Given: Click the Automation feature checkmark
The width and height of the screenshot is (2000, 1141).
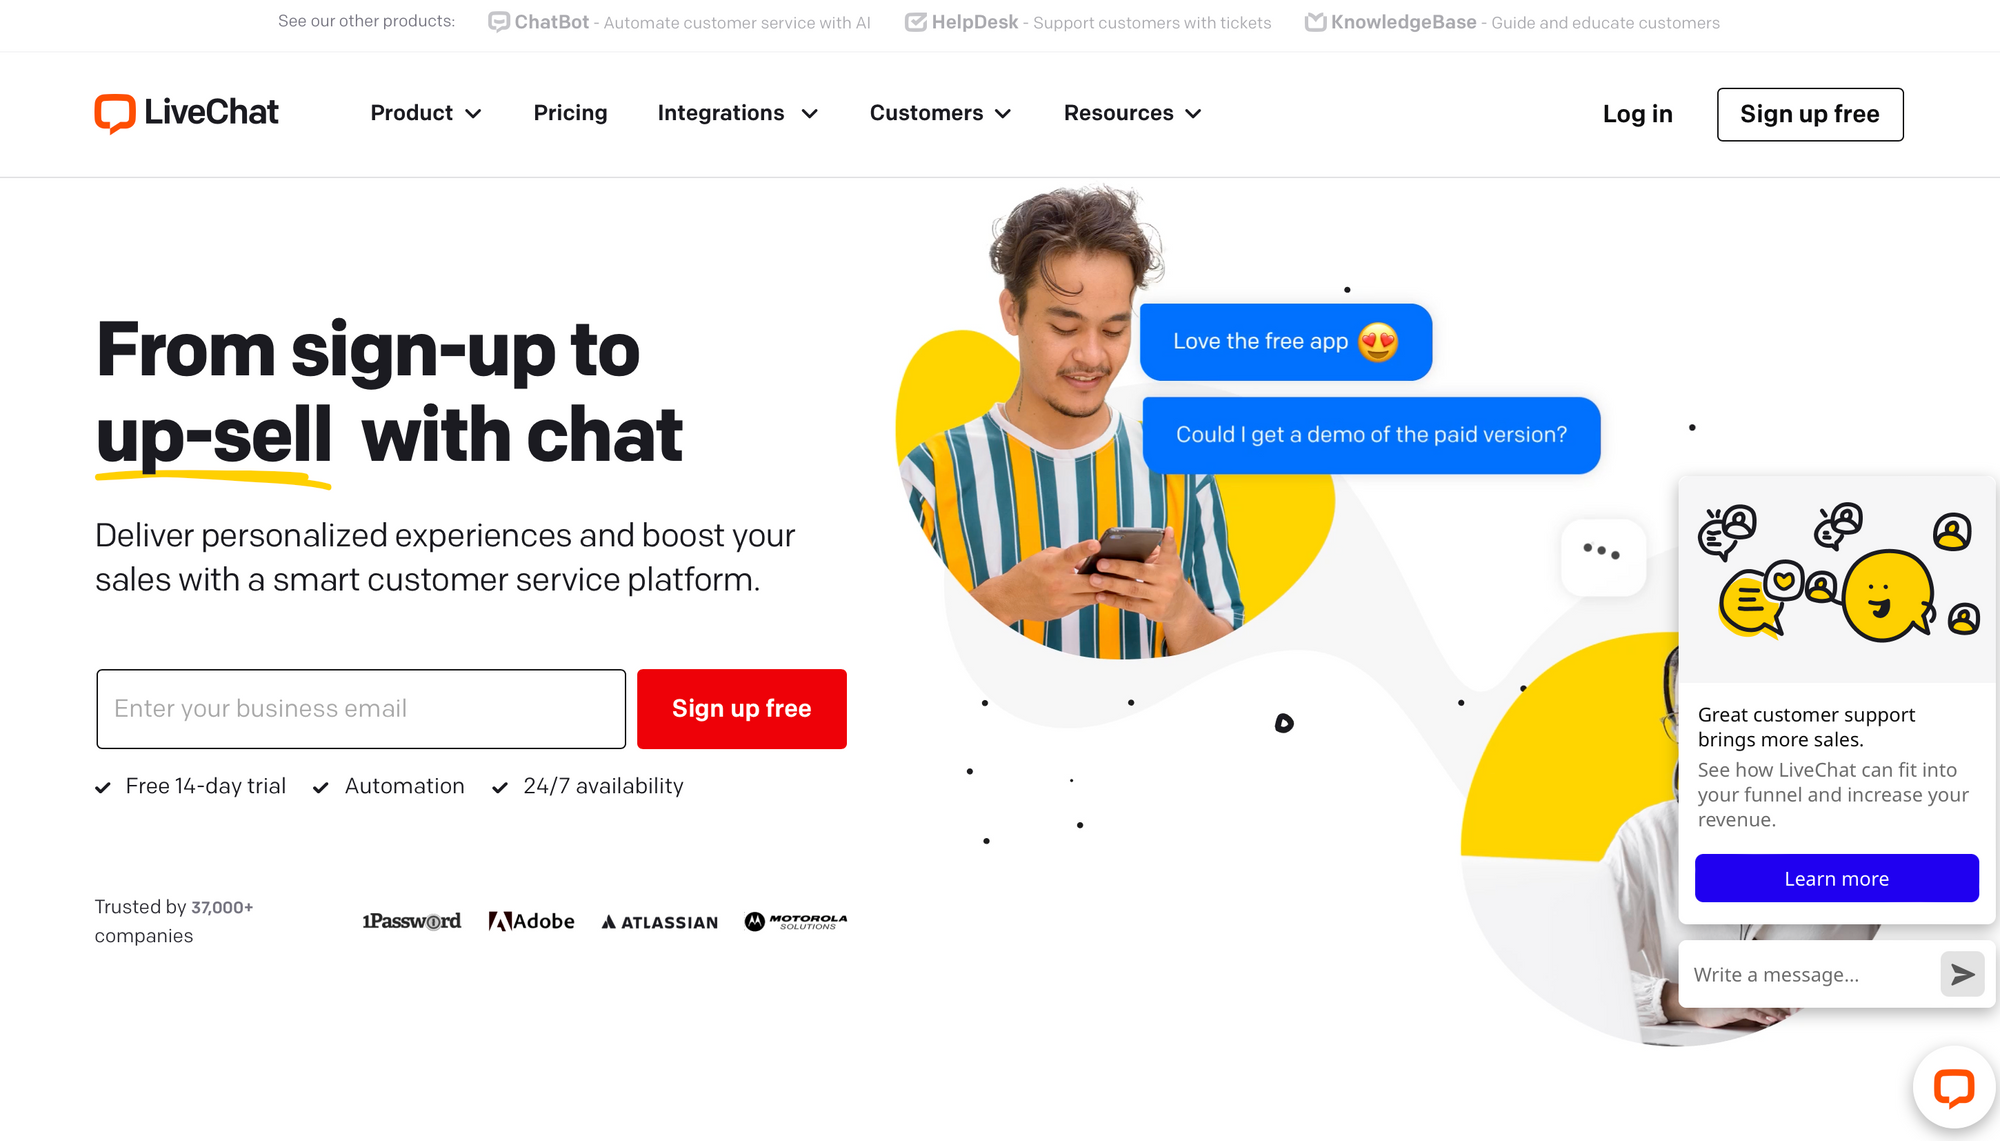Looking at the screenshot, I should [321, 787].
